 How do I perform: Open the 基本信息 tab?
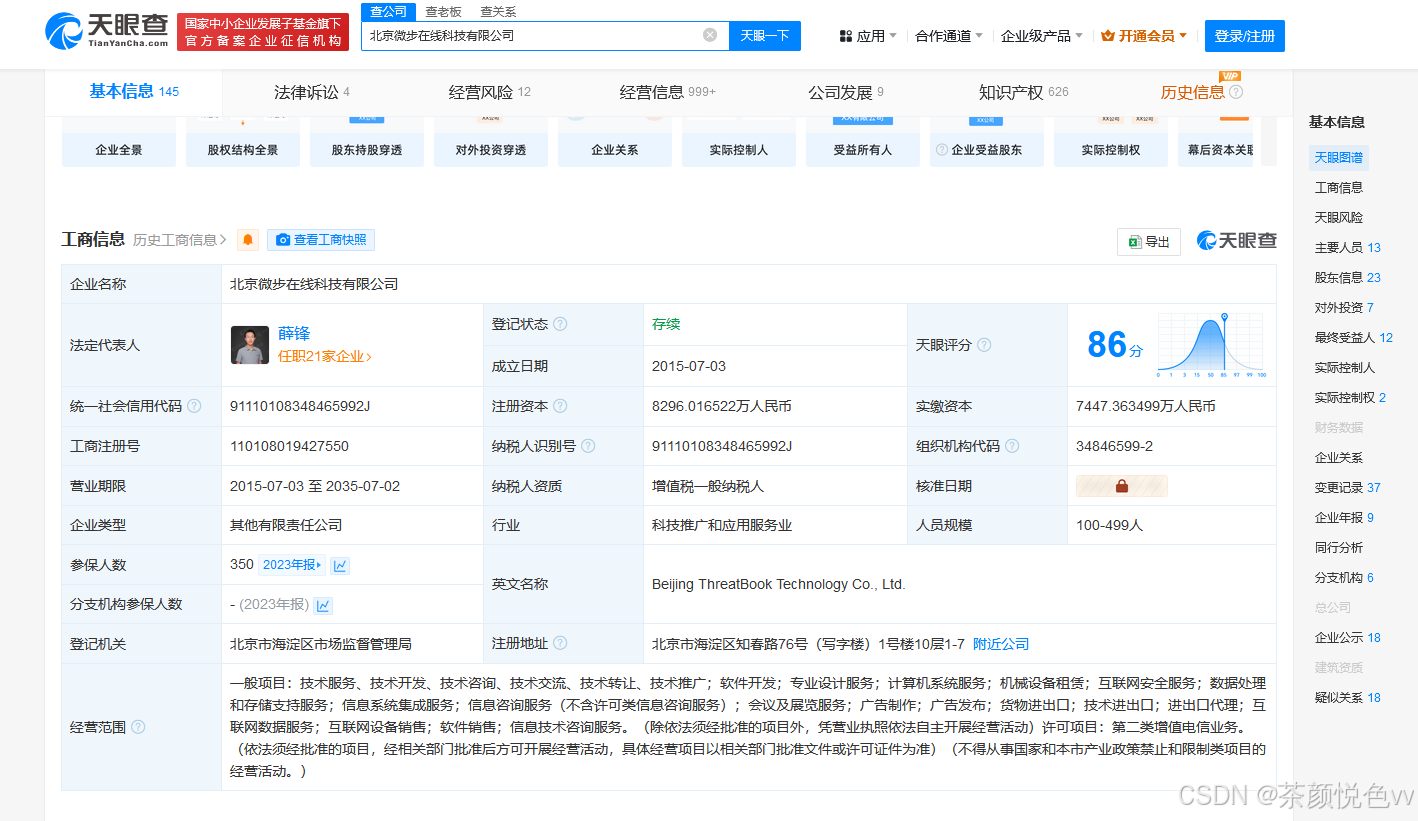pos(134,92)
